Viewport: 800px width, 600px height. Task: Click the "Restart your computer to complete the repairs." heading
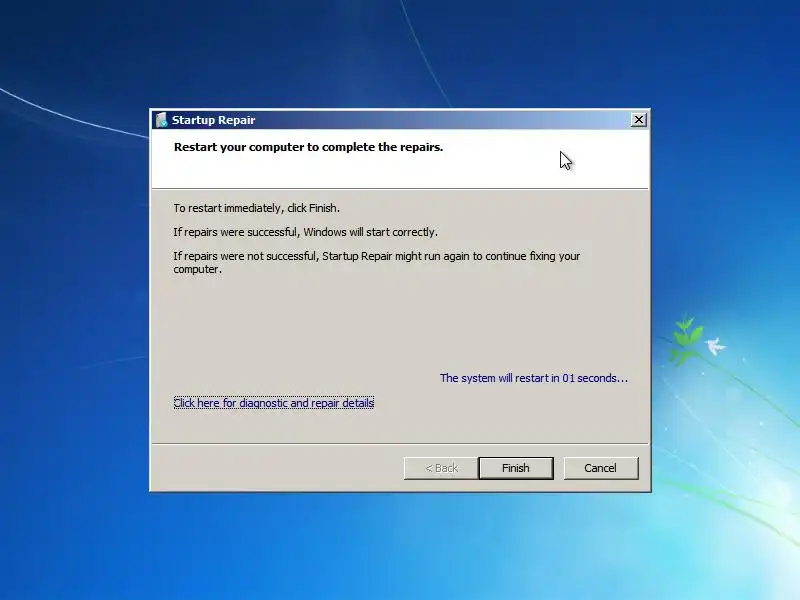(308, 147)
